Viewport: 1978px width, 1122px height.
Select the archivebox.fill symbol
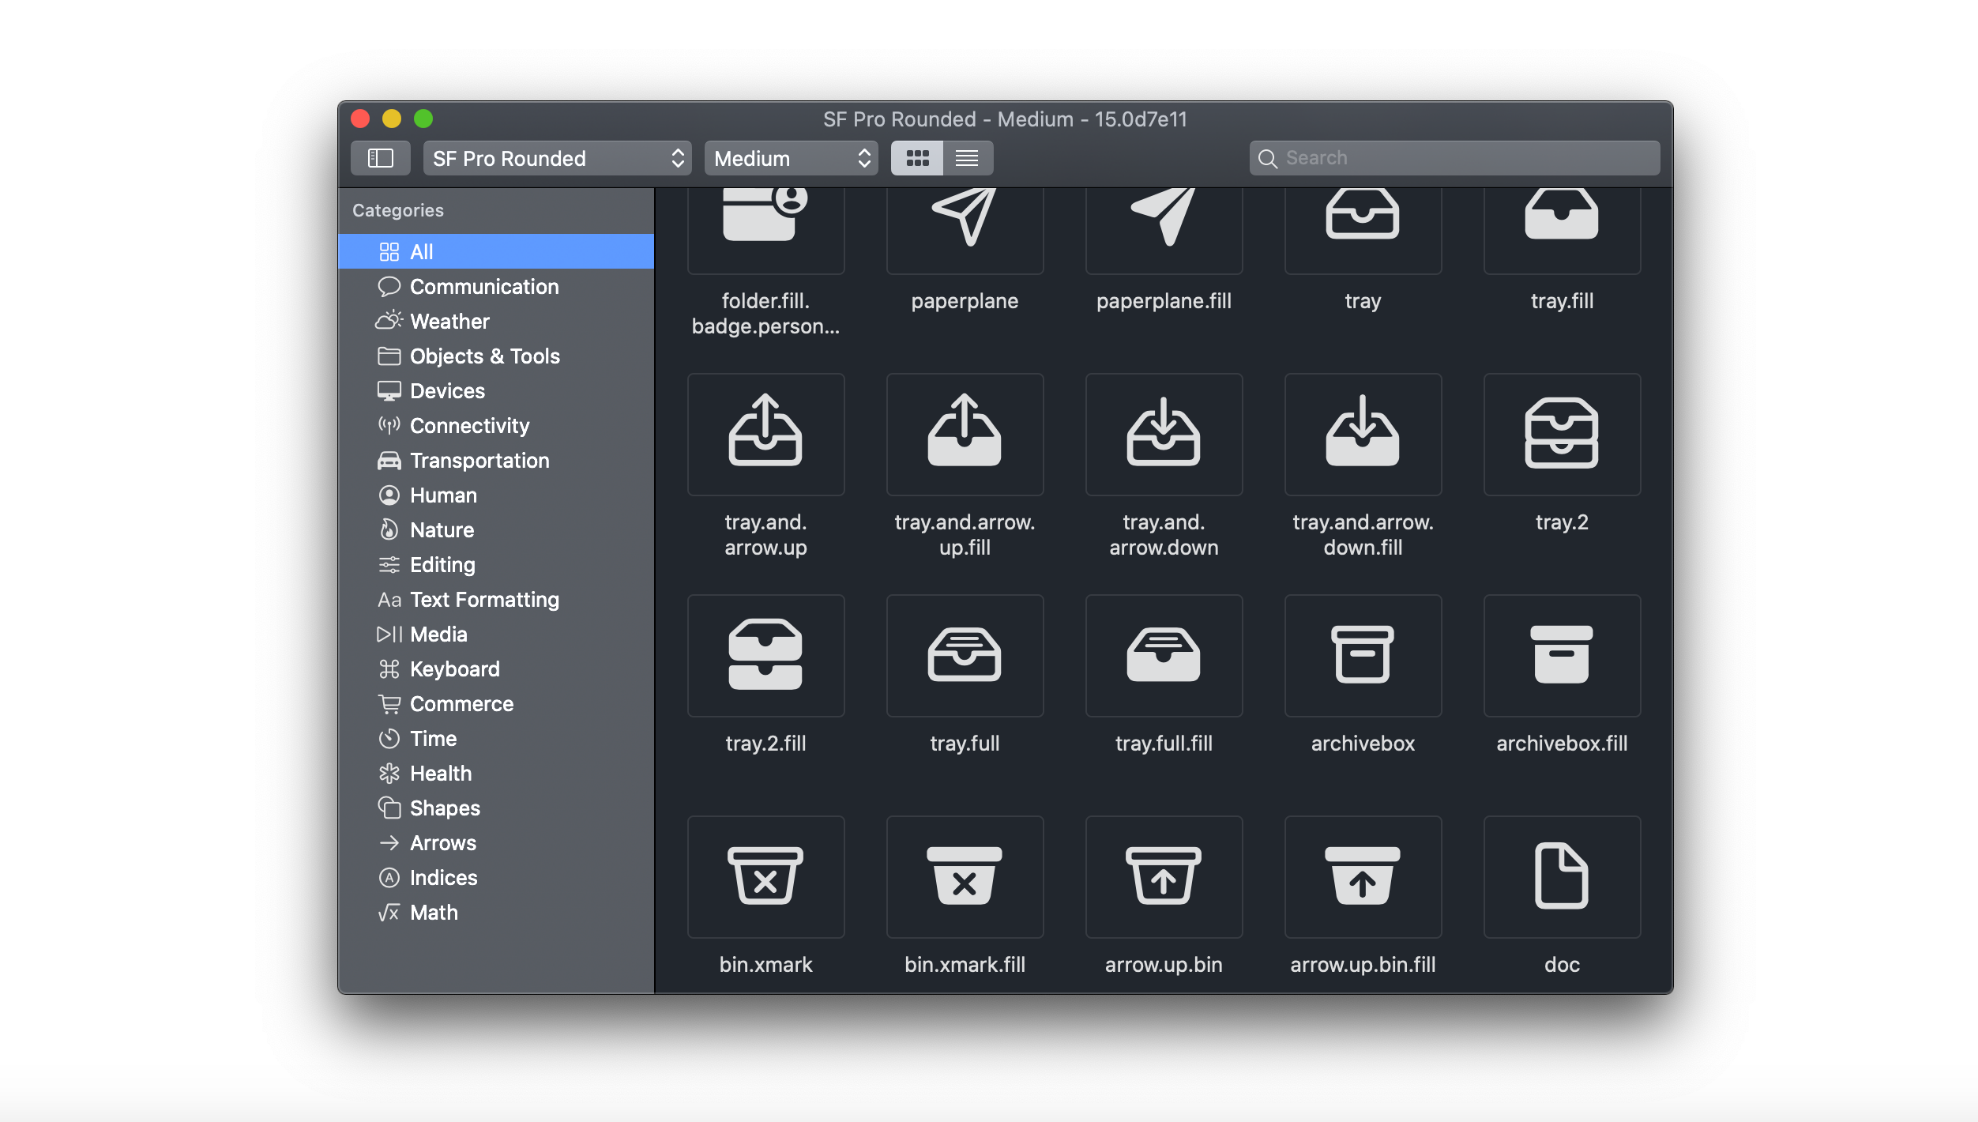[x=1562, y=656]
